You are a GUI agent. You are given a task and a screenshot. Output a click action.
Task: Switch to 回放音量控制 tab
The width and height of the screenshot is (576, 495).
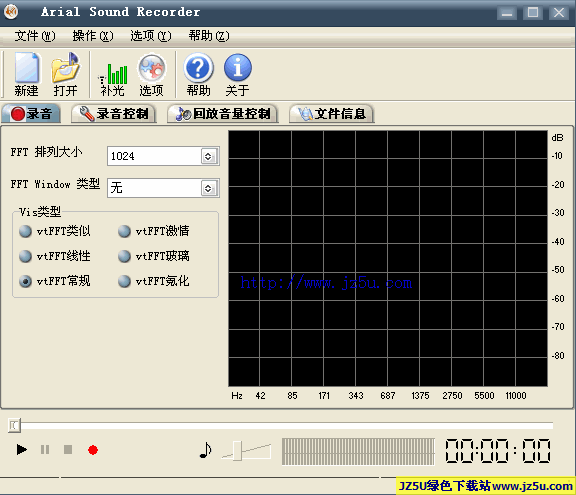(223, 114)
